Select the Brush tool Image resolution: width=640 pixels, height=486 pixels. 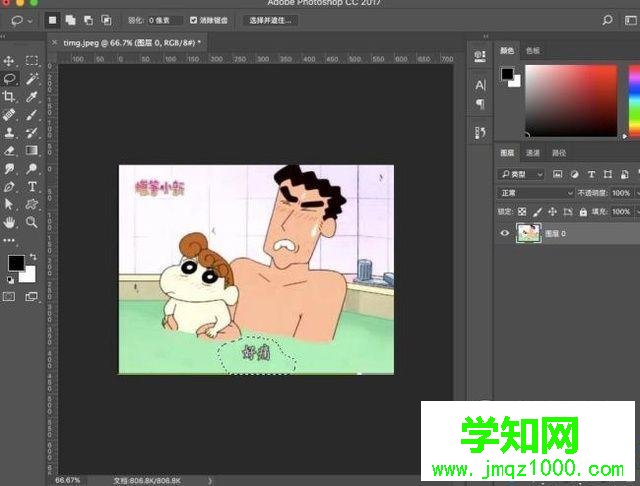pos(32,115)
